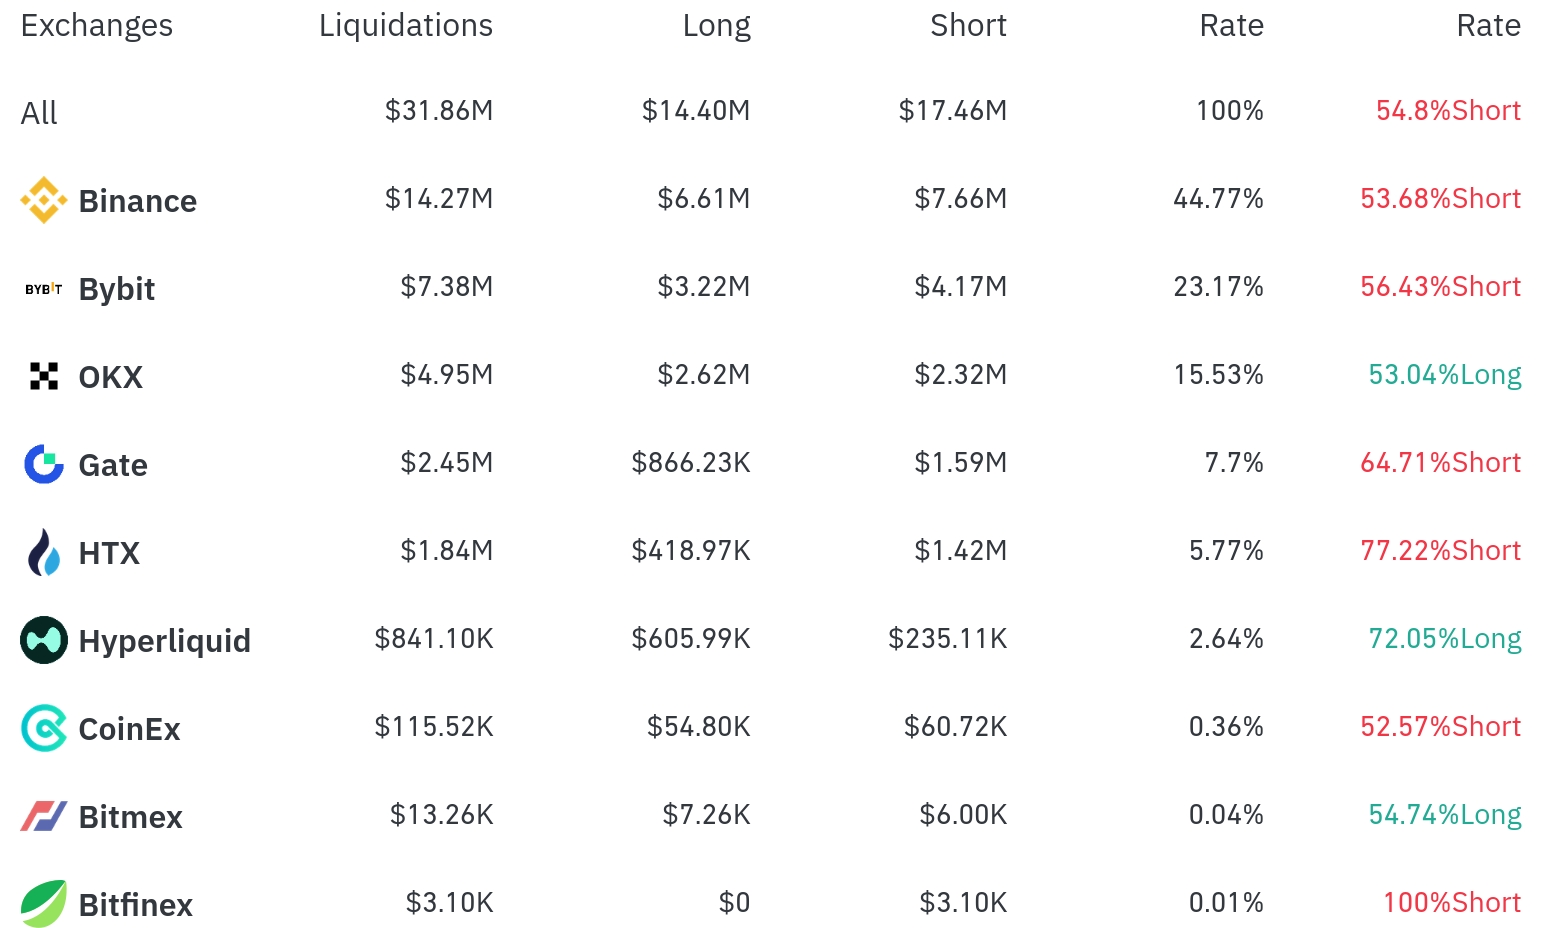Click HTX's 77.22%Short rate value
This screenshot has height=928, width=1542.
pyautogui.click(x=1440, y=551)
